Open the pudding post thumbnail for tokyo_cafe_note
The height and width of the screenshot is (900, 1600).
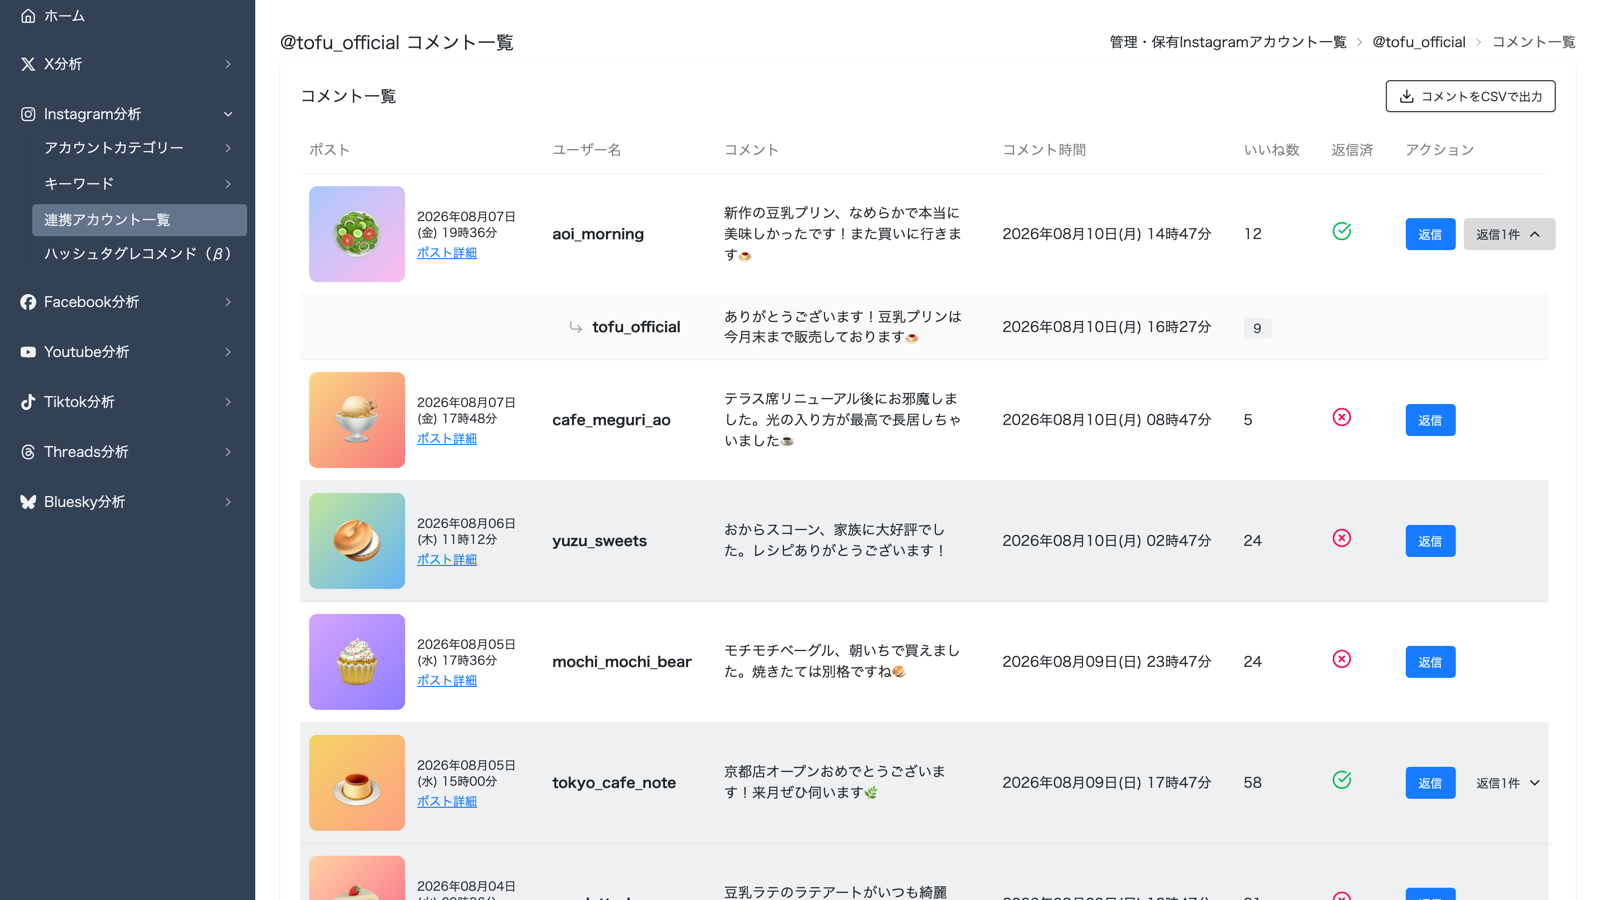point(357,783)
